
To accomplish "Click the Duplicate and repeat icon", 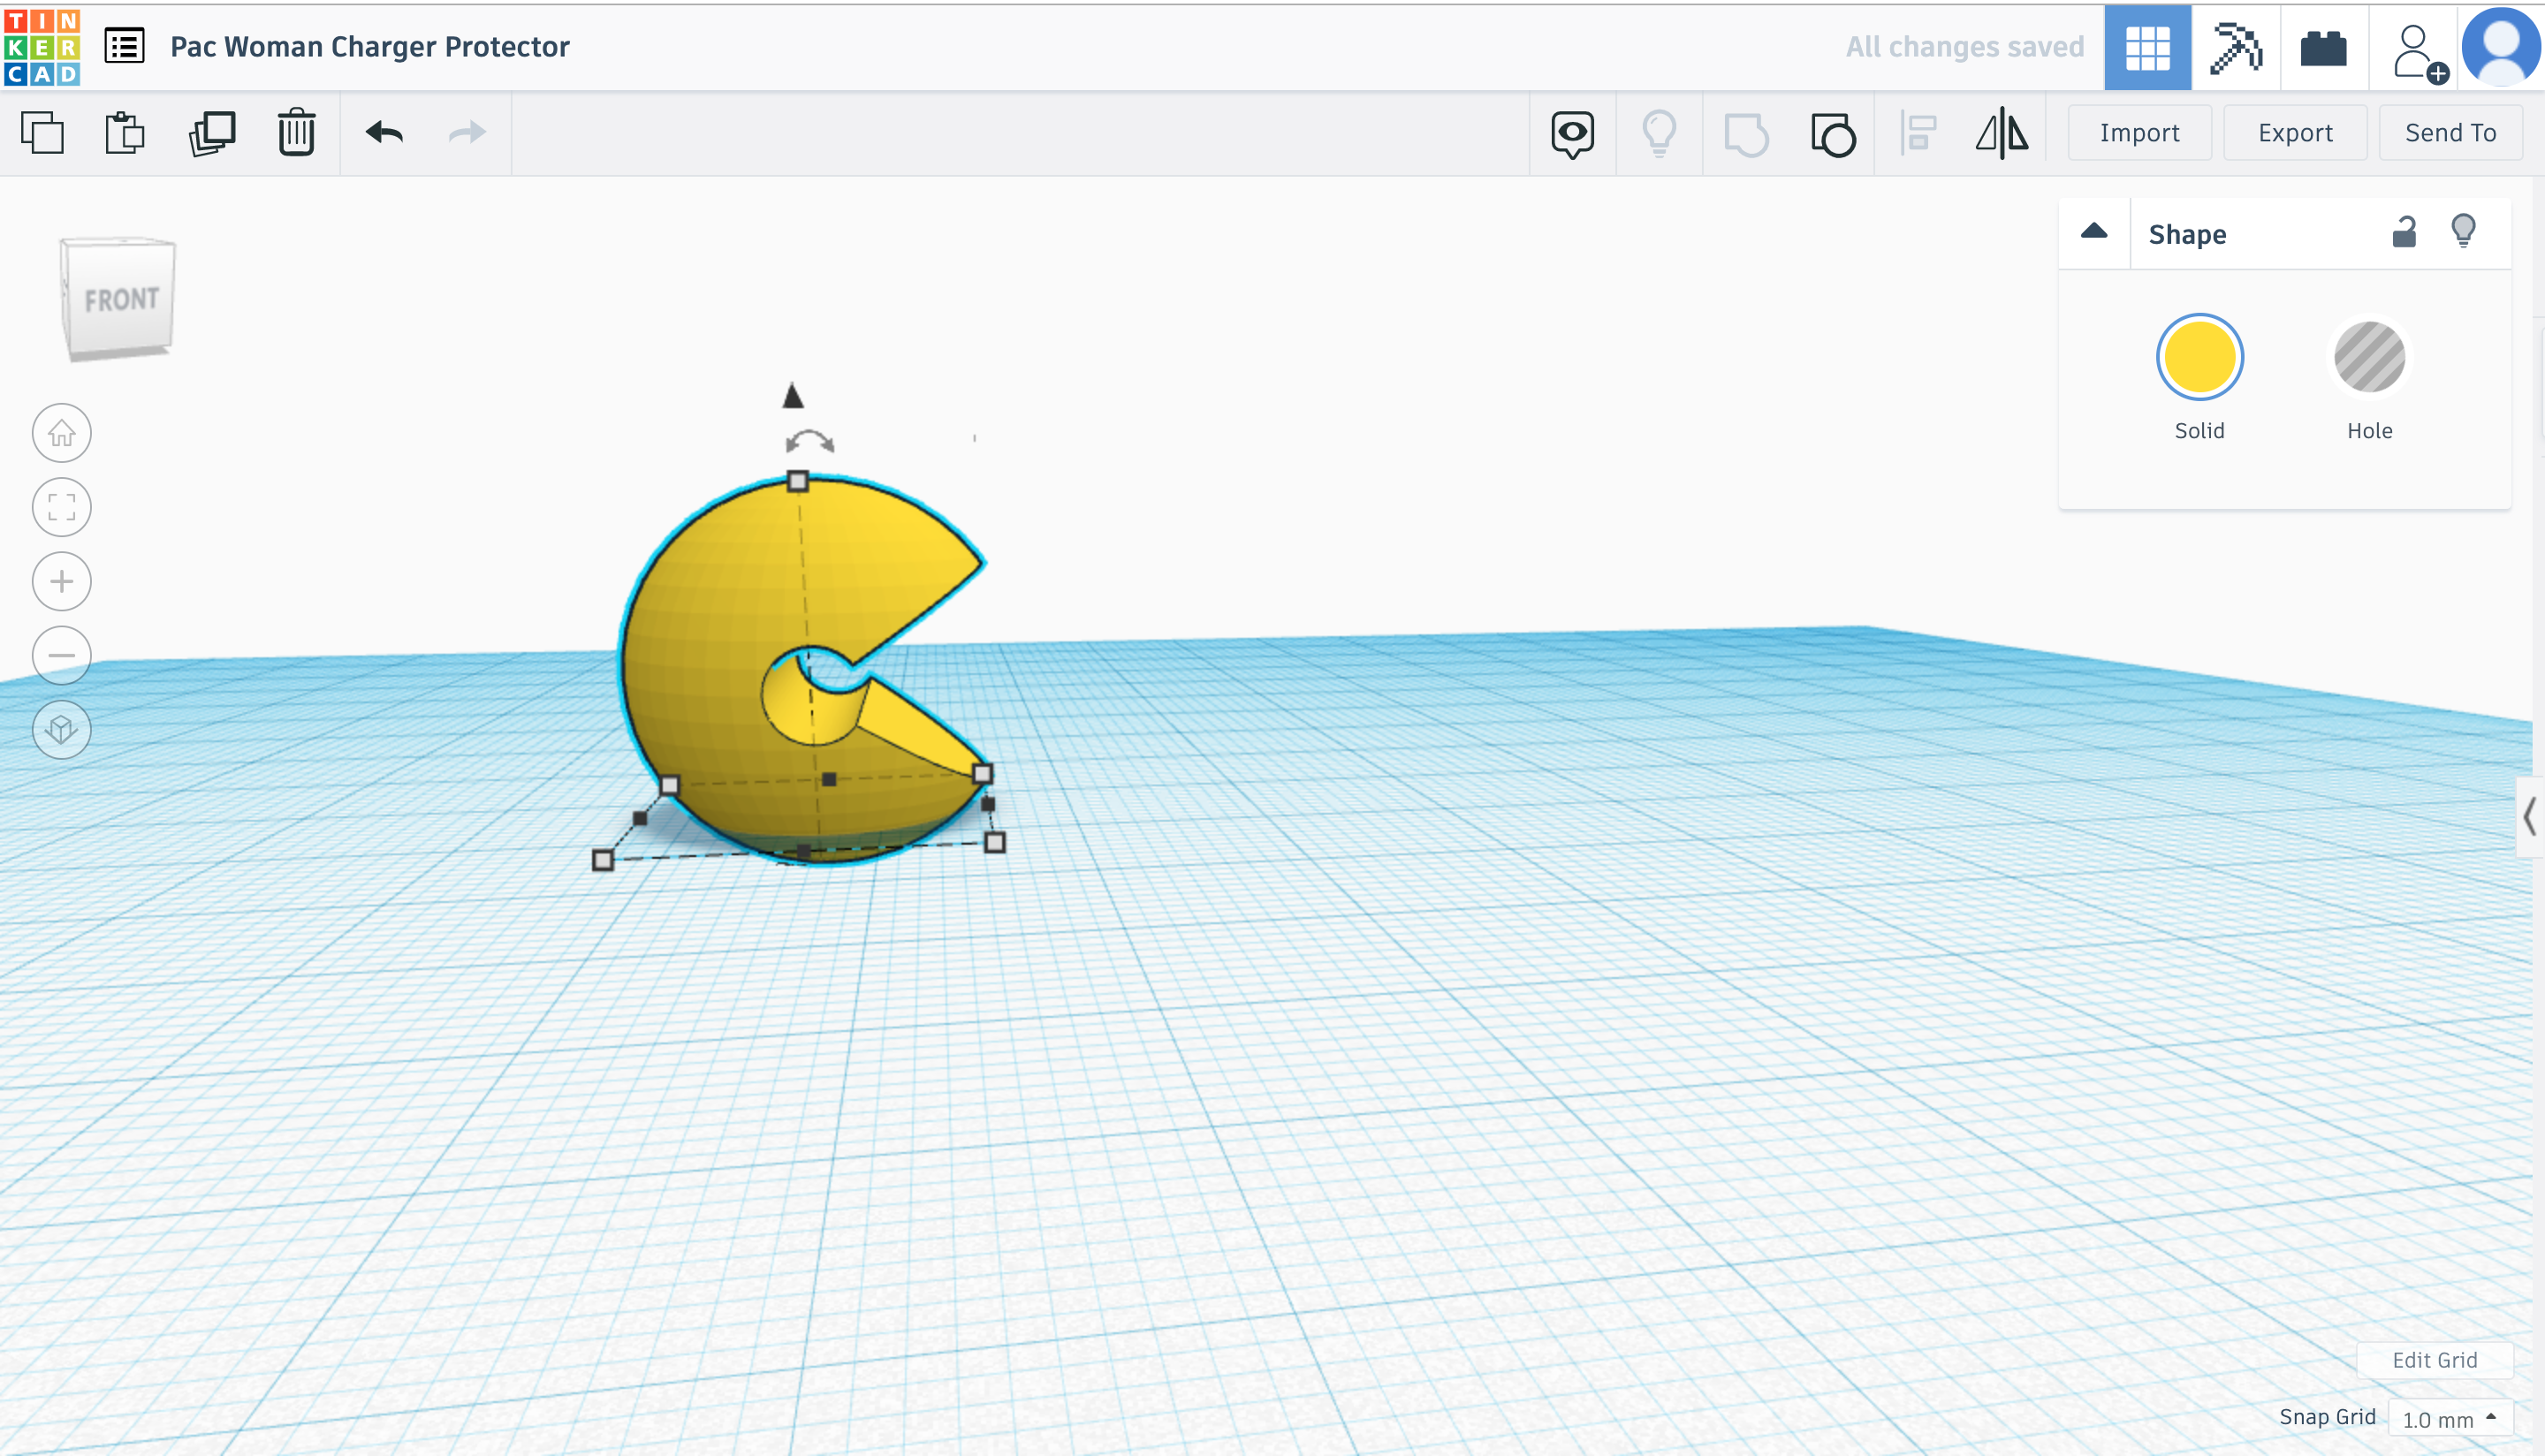I will click(x=212, y=133).
